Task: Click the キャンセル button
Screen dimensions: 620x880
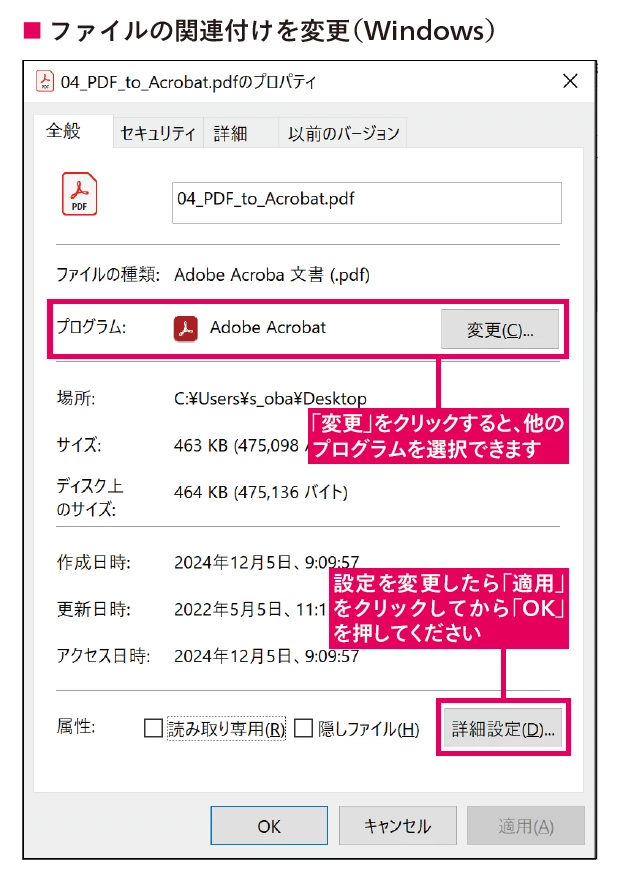Action: point(397,826)
